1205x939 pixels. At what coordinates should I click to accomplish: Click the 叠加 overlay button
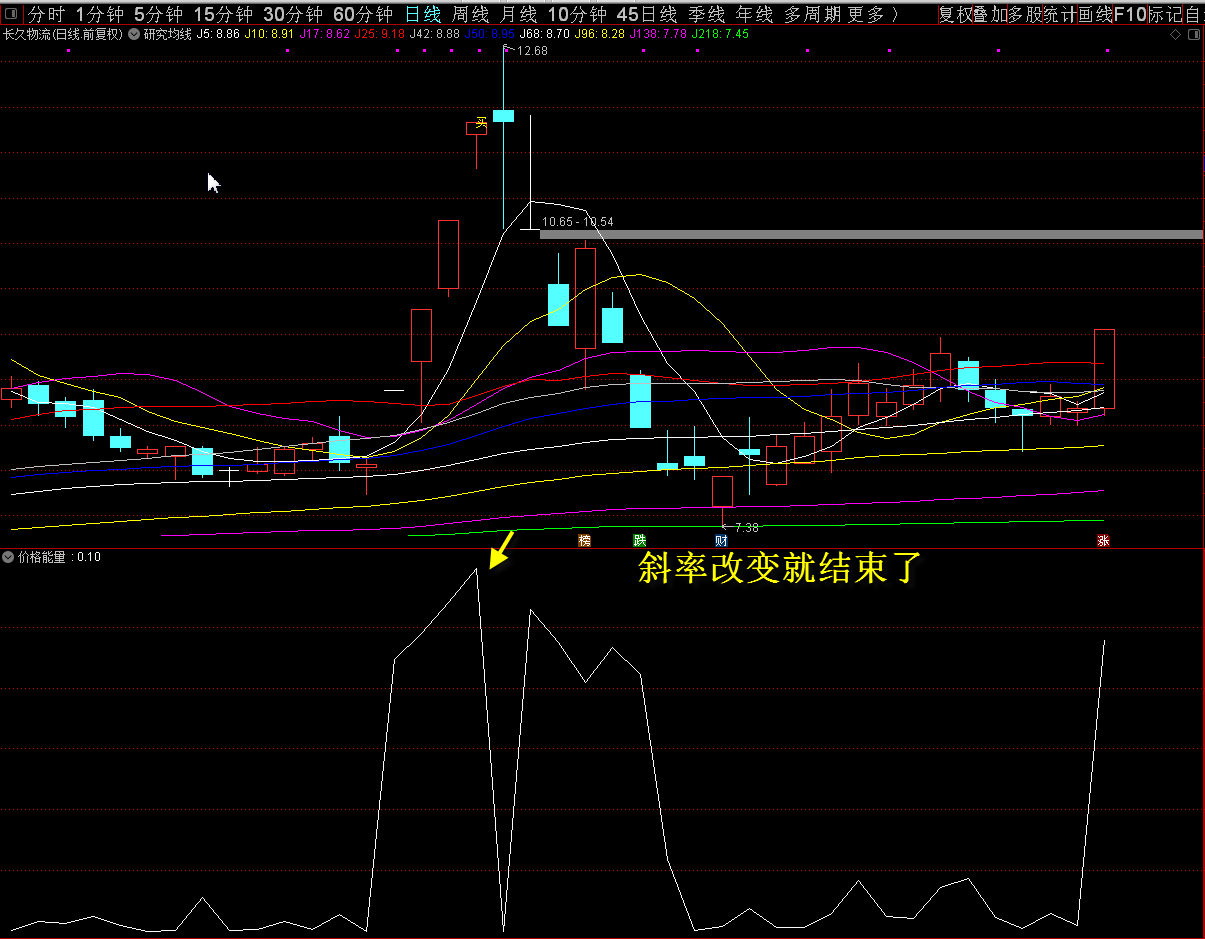coord(991,14)
